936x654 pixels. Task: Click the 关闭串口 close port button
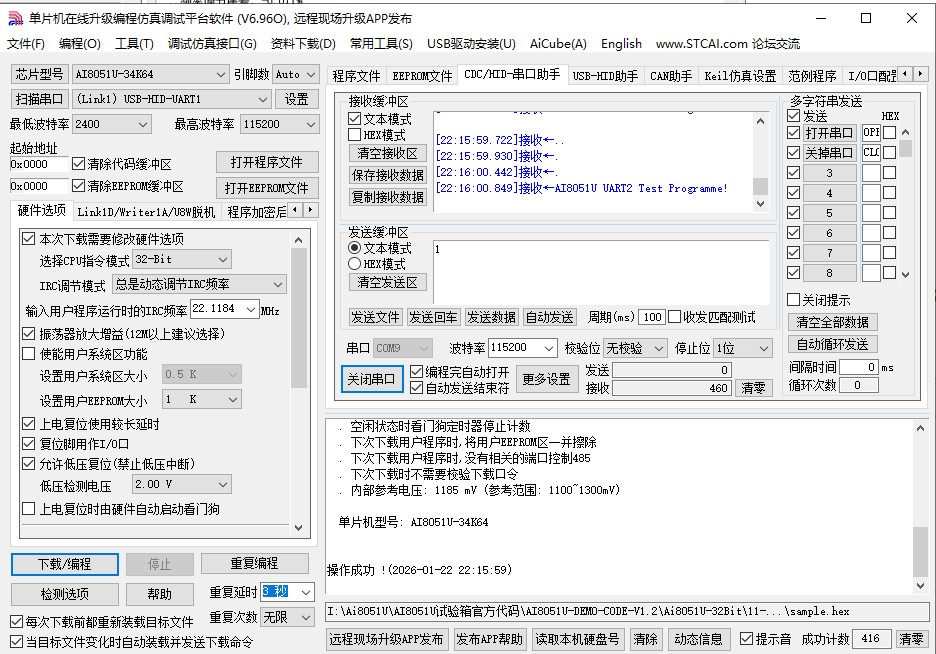click(x=371, y=380)
